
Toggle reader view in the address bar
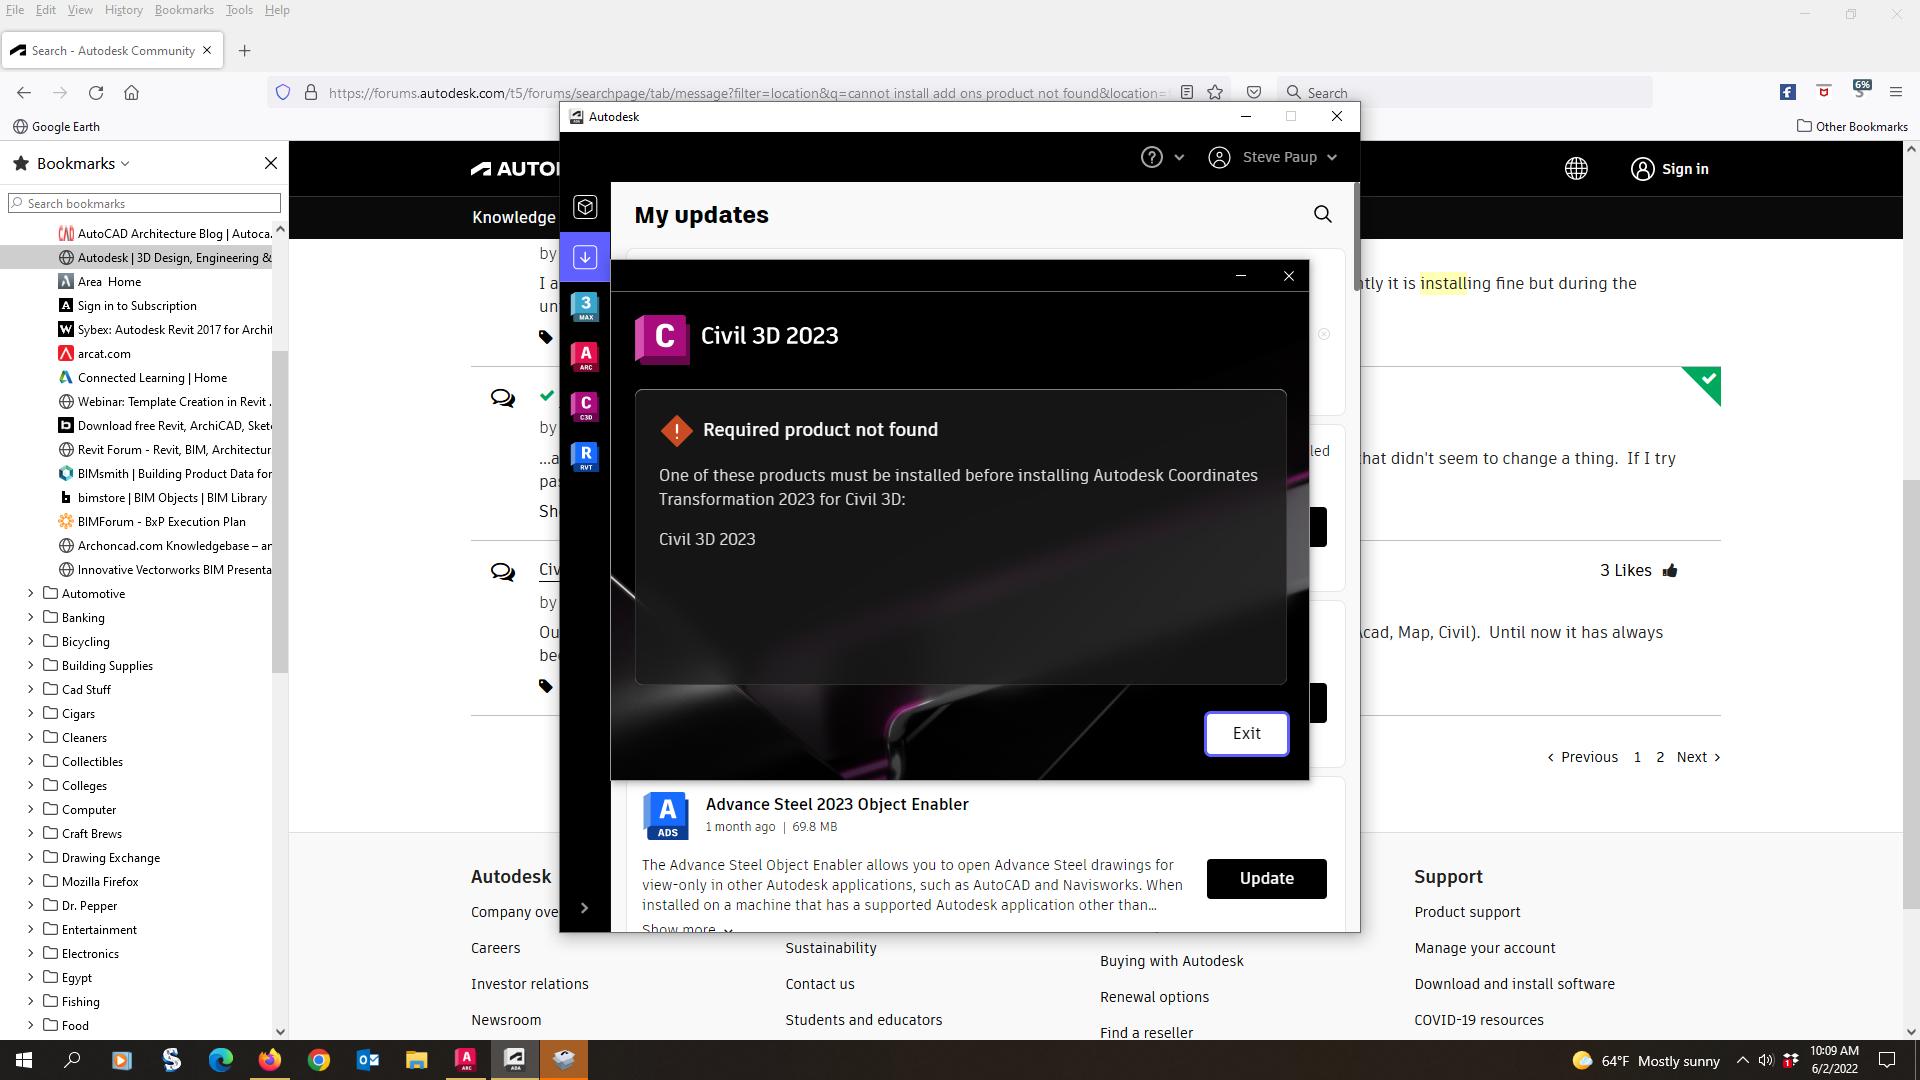1187,93
